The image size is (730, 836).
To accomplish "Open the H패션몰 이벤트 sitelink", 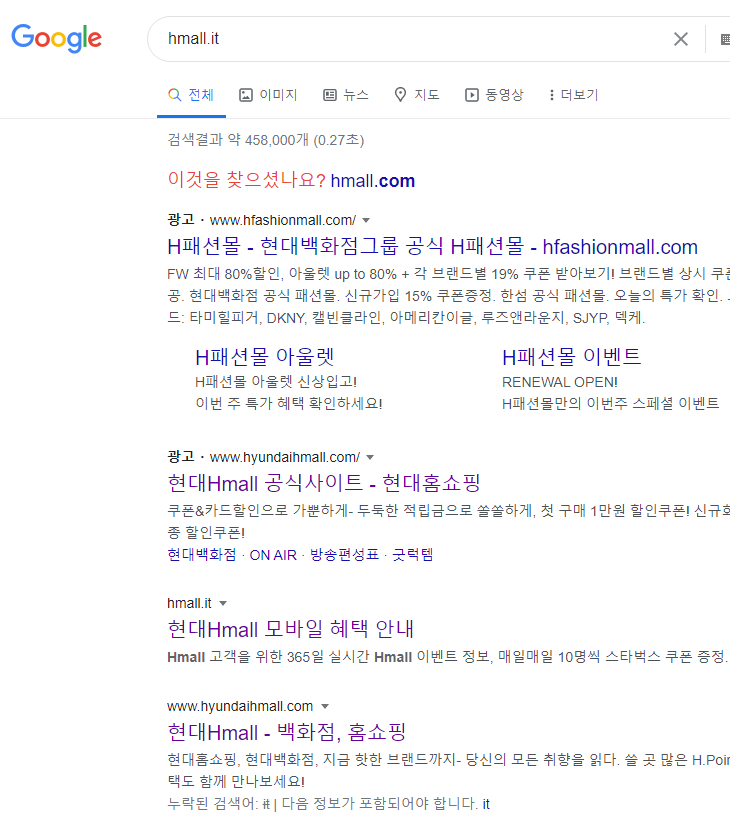I will point(572,357).
